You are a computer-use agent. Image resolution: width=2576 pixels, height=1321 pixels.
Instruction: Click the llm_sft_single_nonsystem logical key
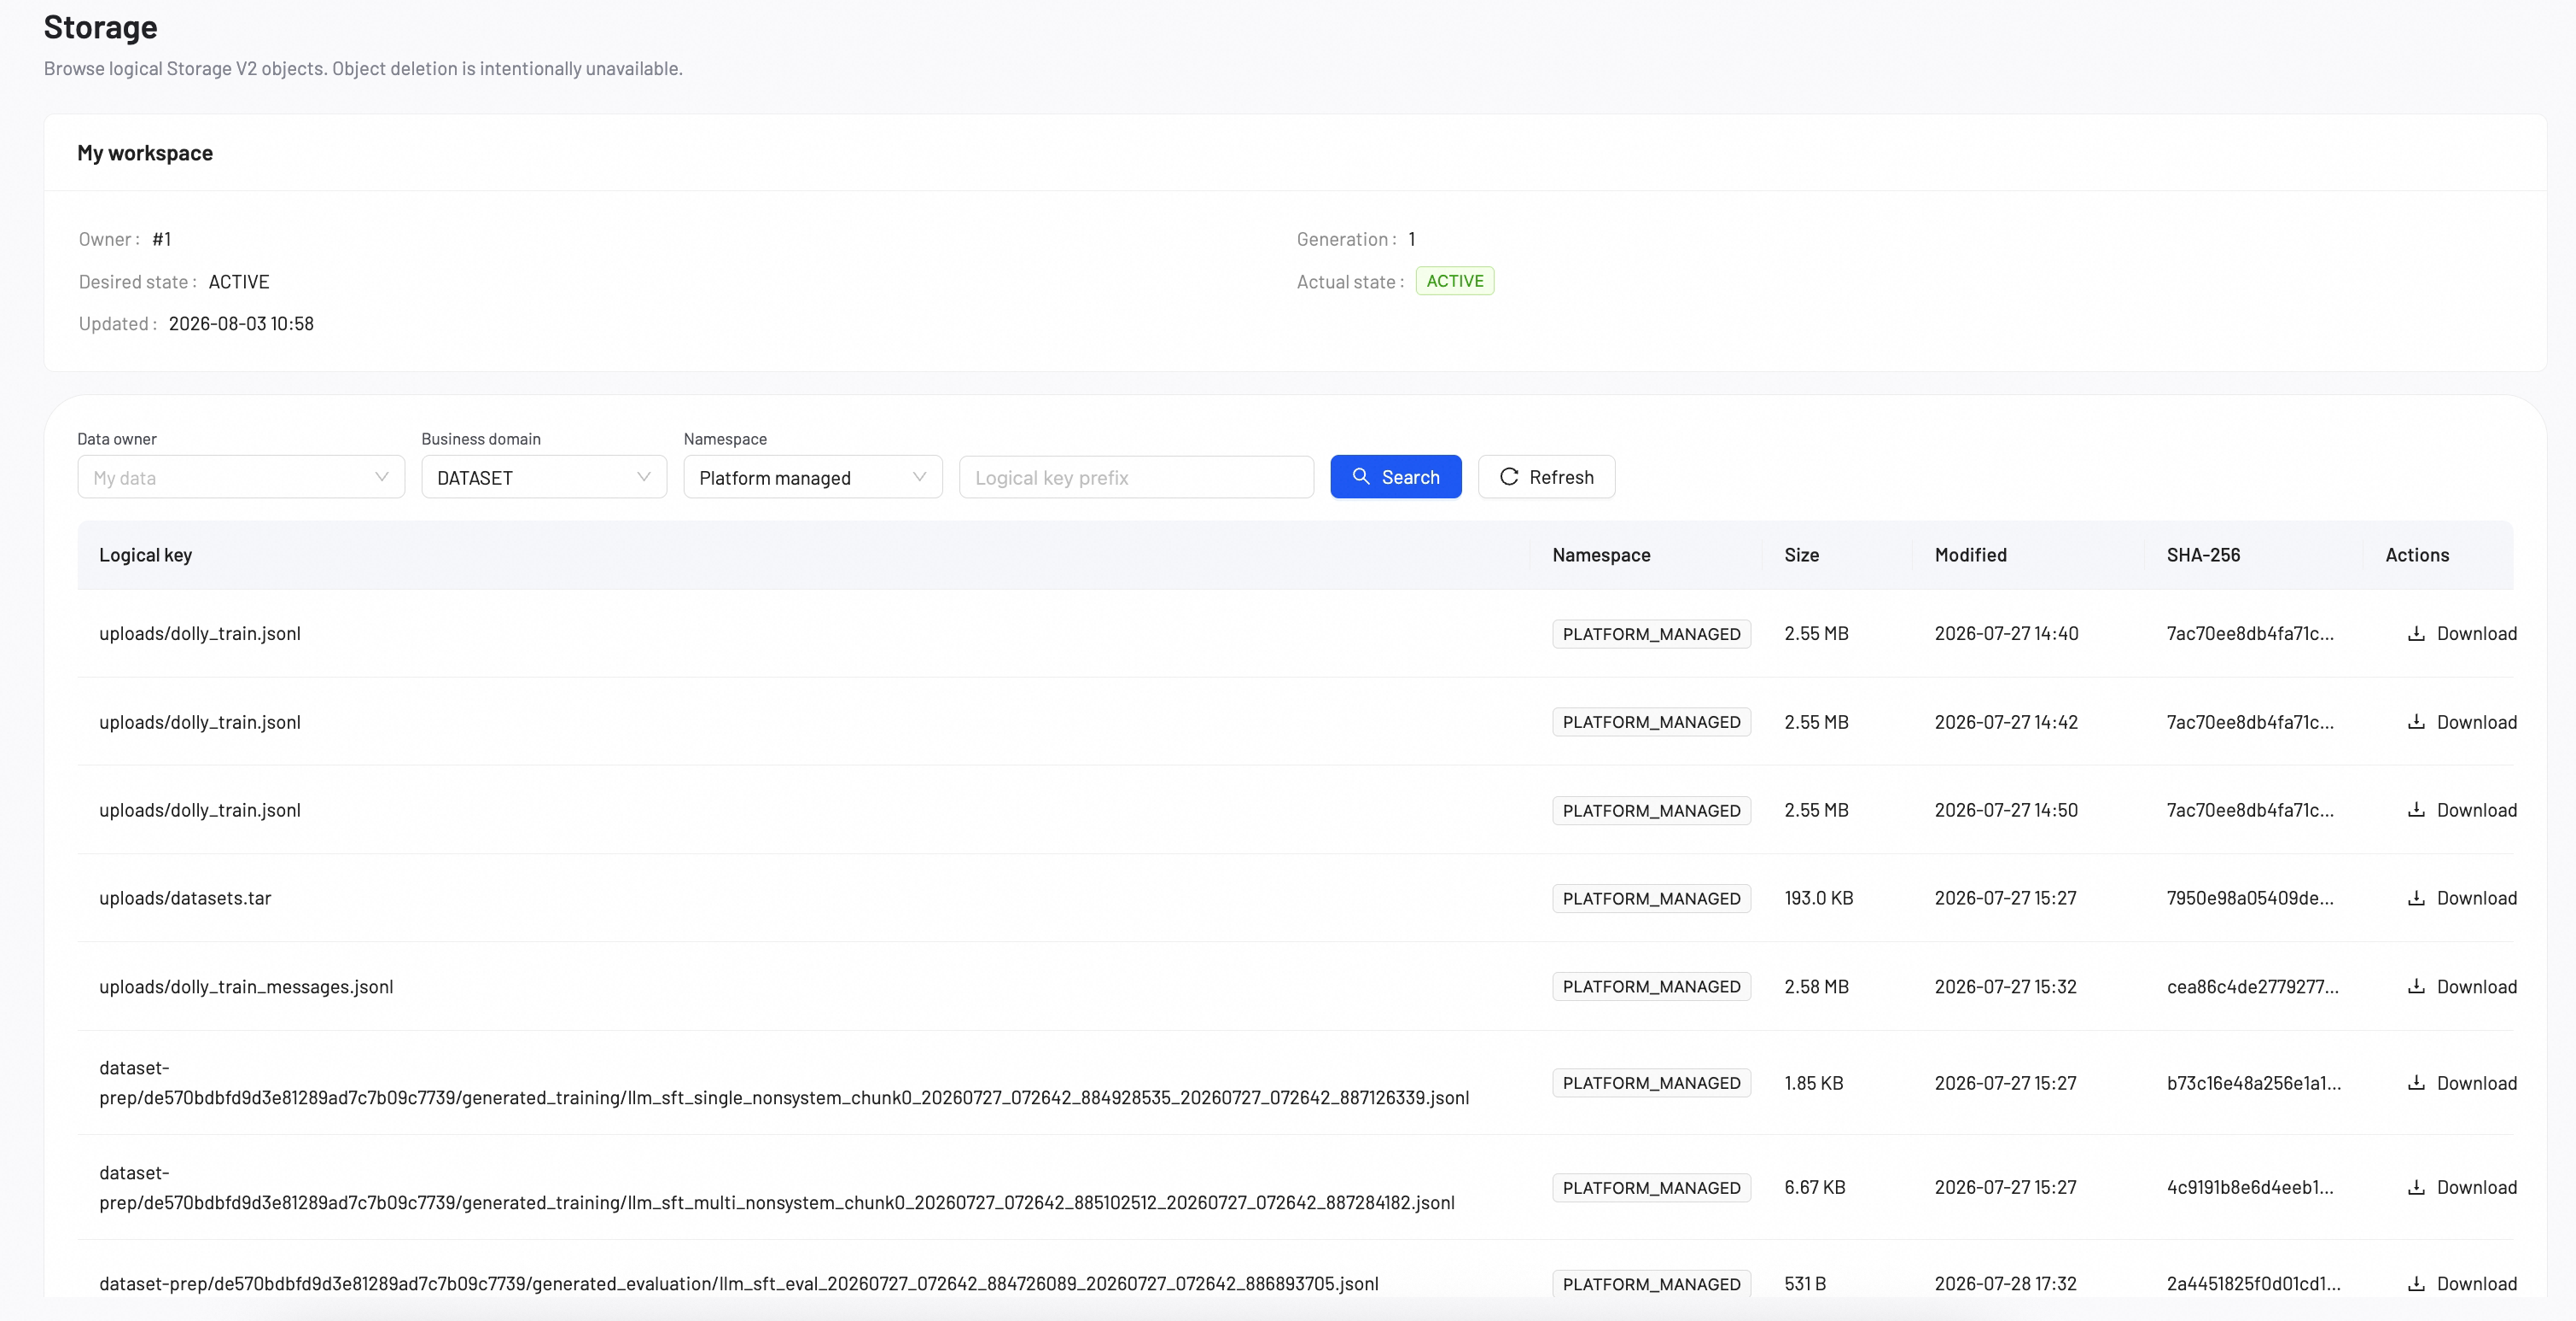784,1083
